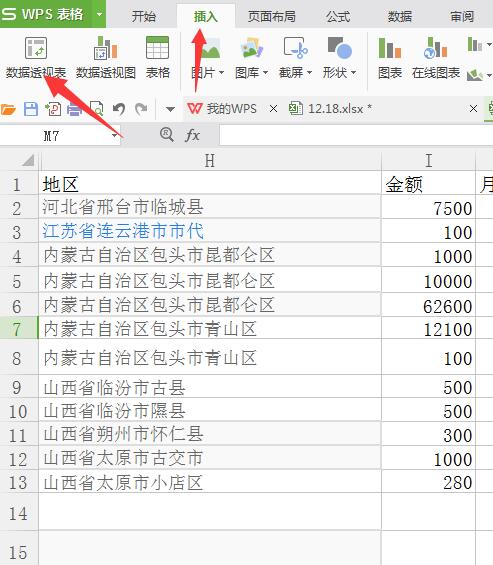Select row 7 header
This screenshot has height=565, width=493.
[x=18, y=328]
